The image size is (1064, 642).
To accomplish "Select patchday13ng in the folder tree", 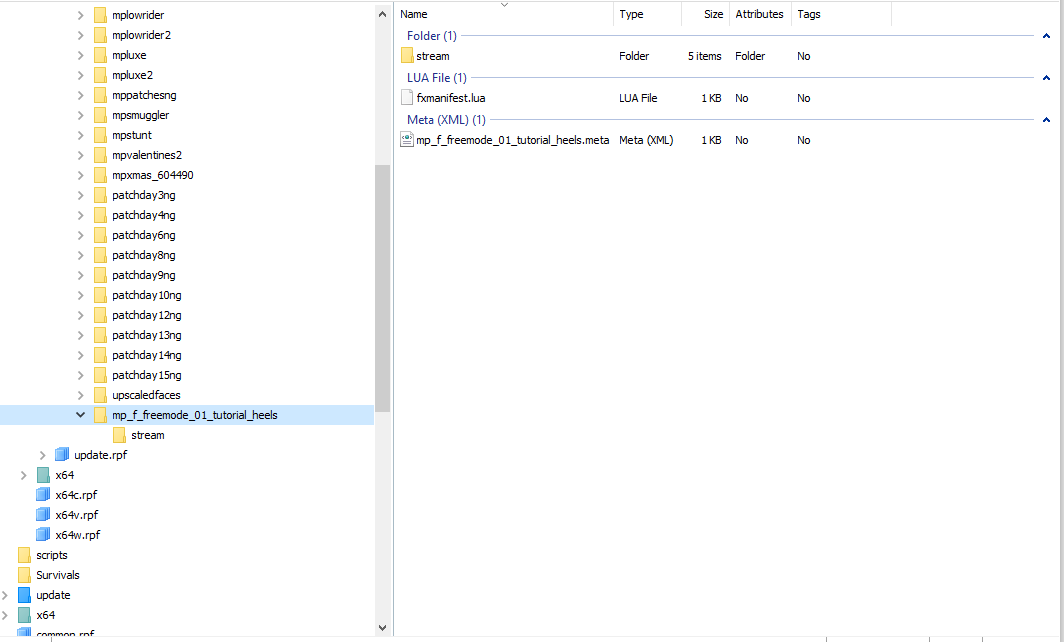I will (x=147, y=335).
